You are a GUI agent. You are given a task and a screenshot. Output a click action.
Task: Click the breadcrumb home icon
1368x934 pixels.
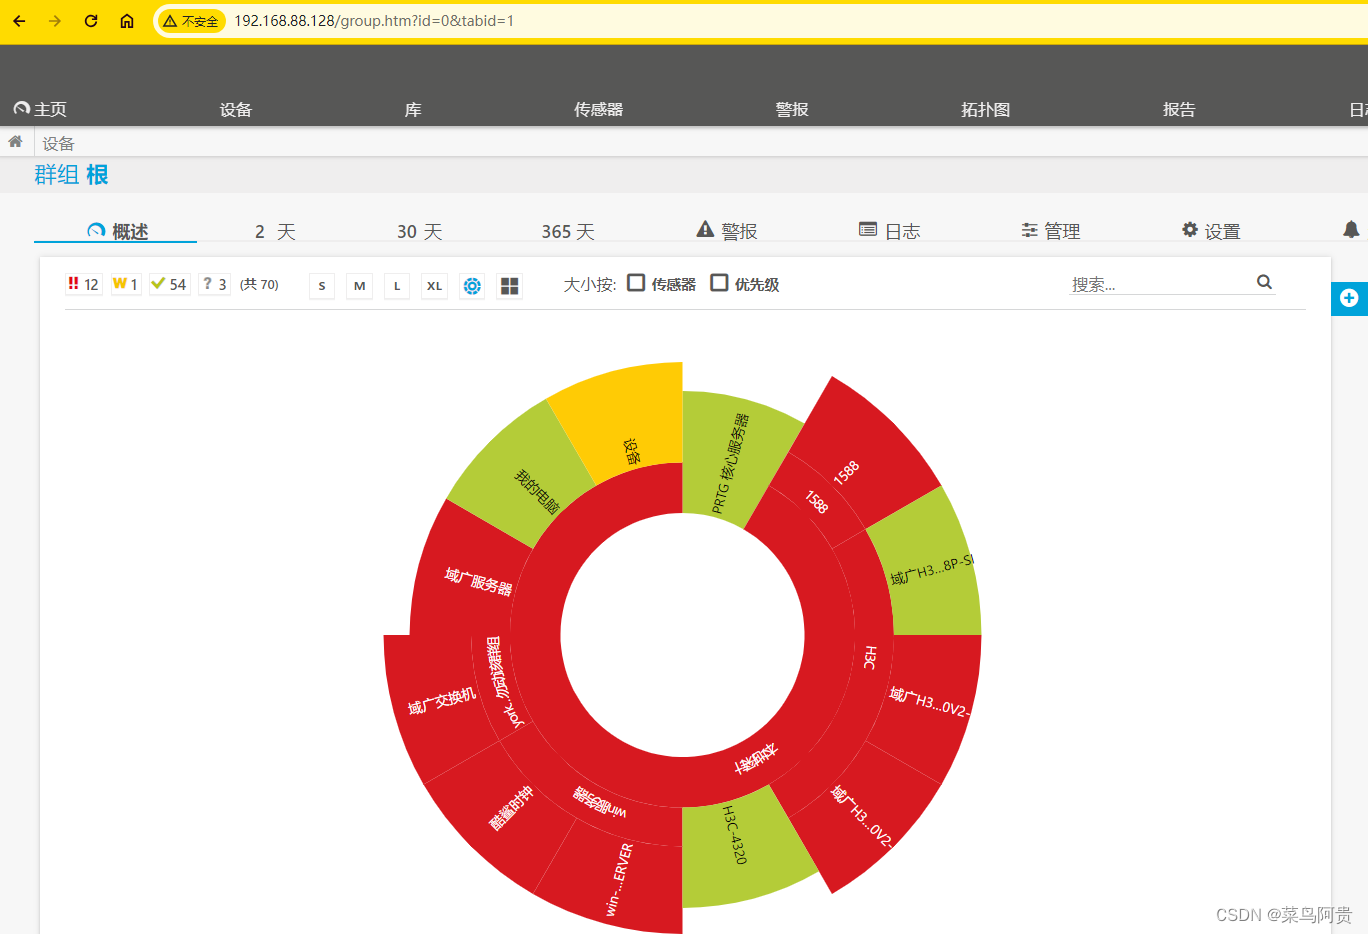point(15,142)
